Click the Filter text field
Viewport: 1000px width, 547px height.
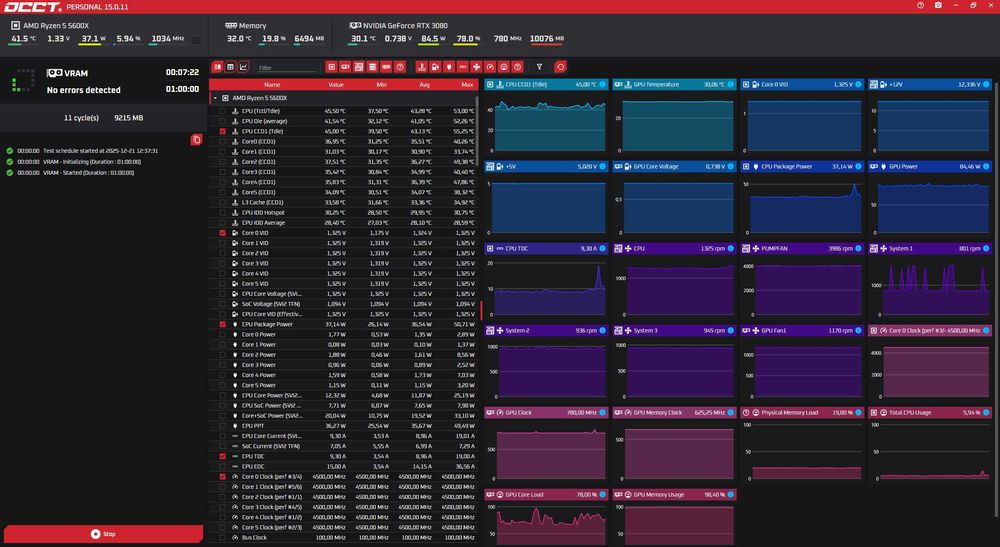click(x=286, y=68)
